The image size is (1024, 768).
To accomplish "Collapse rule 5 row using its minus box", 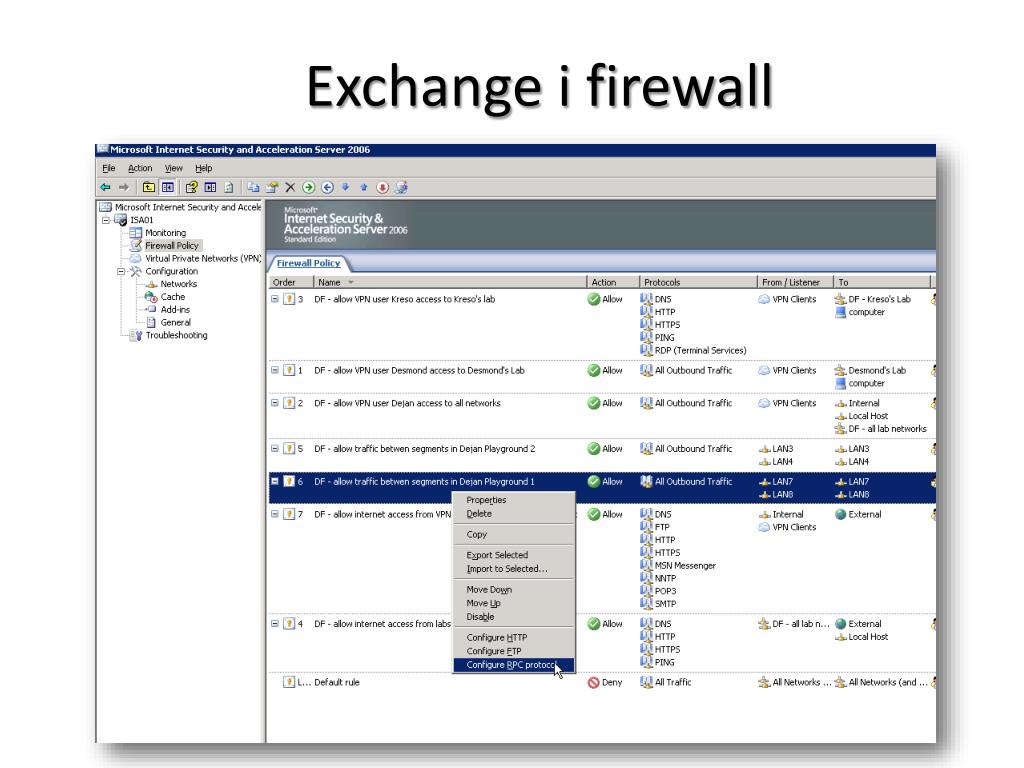I will tap(275, 449).
